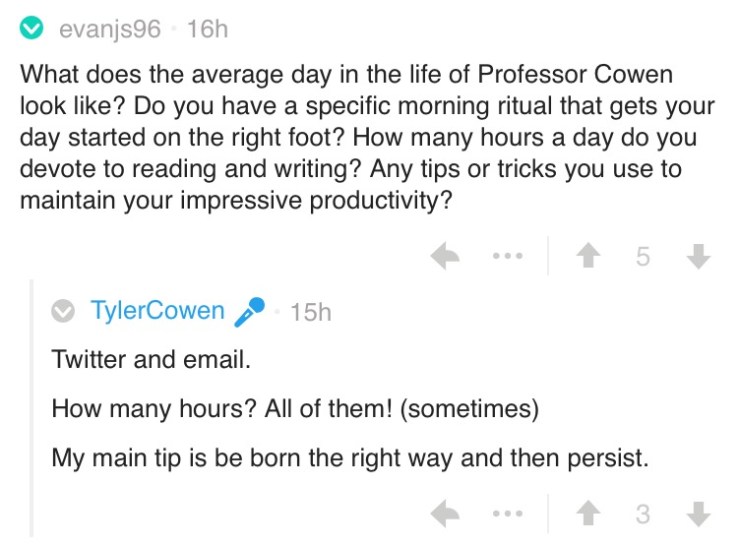Click the 'Twitter and email.' reply text
The height and width of the screenshot is (545, 738).
click(x=151, y=358)
